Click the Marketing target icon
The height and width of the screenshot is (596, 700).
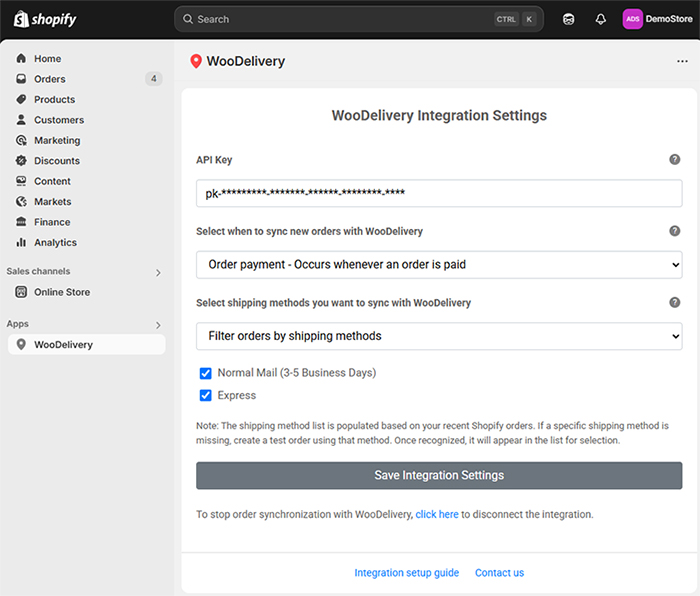(x=21, y=140)
